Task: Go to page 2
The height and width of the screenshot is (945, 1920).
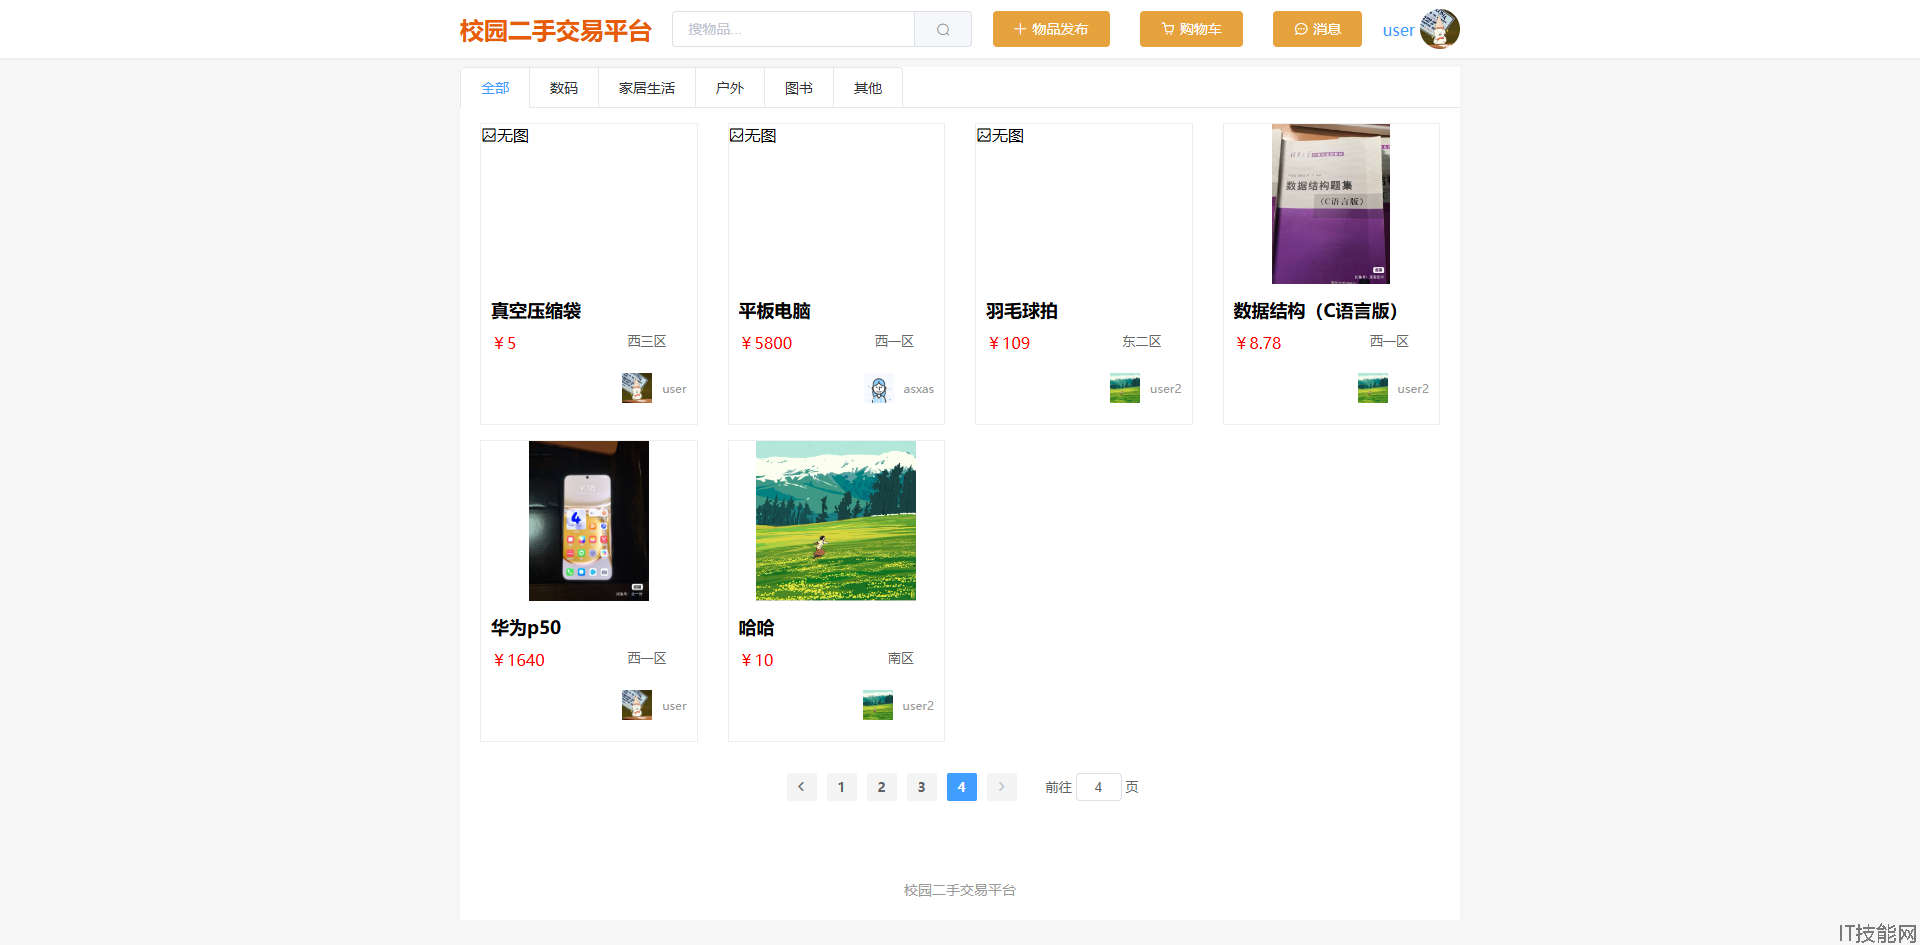Action: (882, 787)
